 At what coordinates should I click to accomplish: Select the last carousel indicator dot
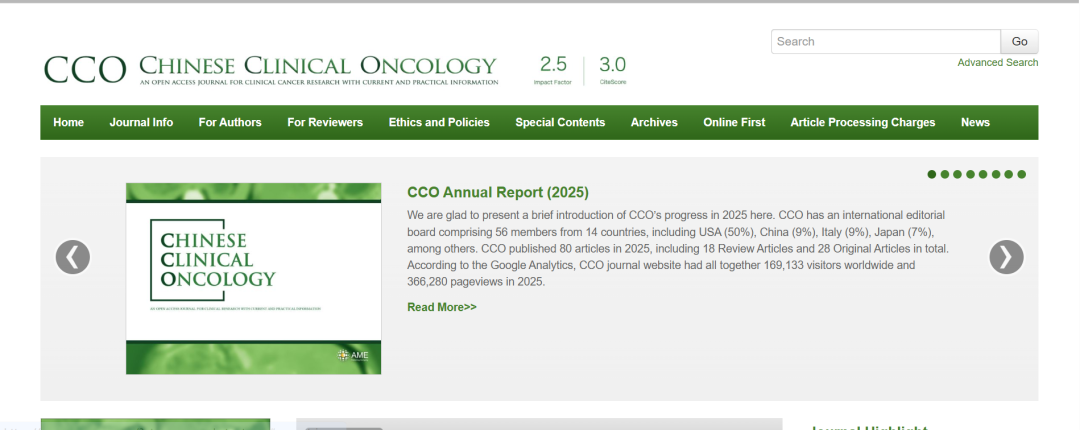(x=1022, y=175)
